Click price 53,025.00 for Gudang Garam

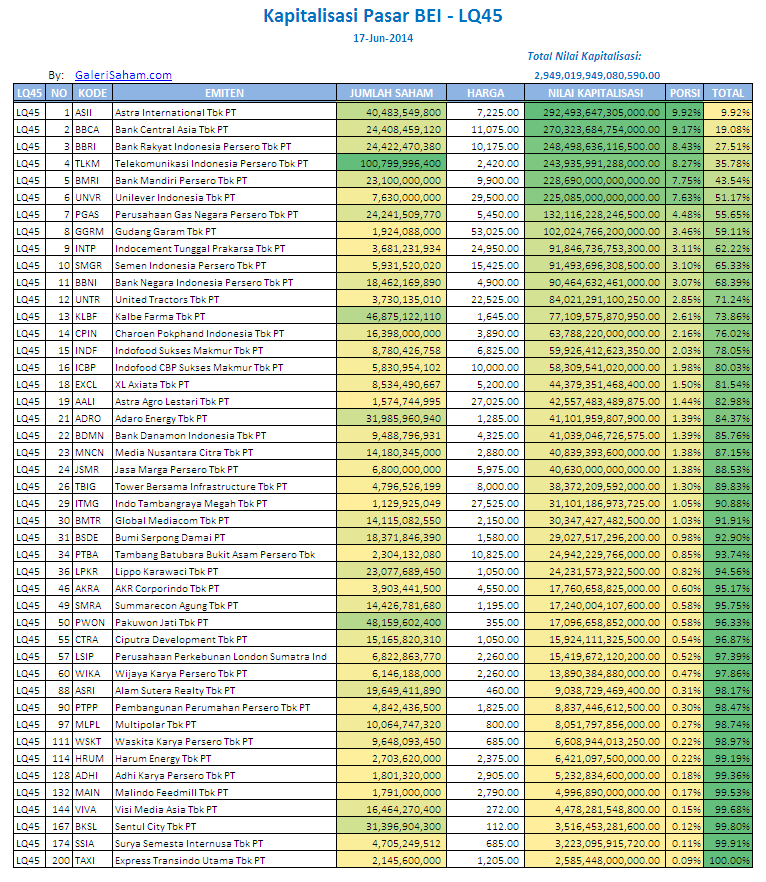click(485, 231)
